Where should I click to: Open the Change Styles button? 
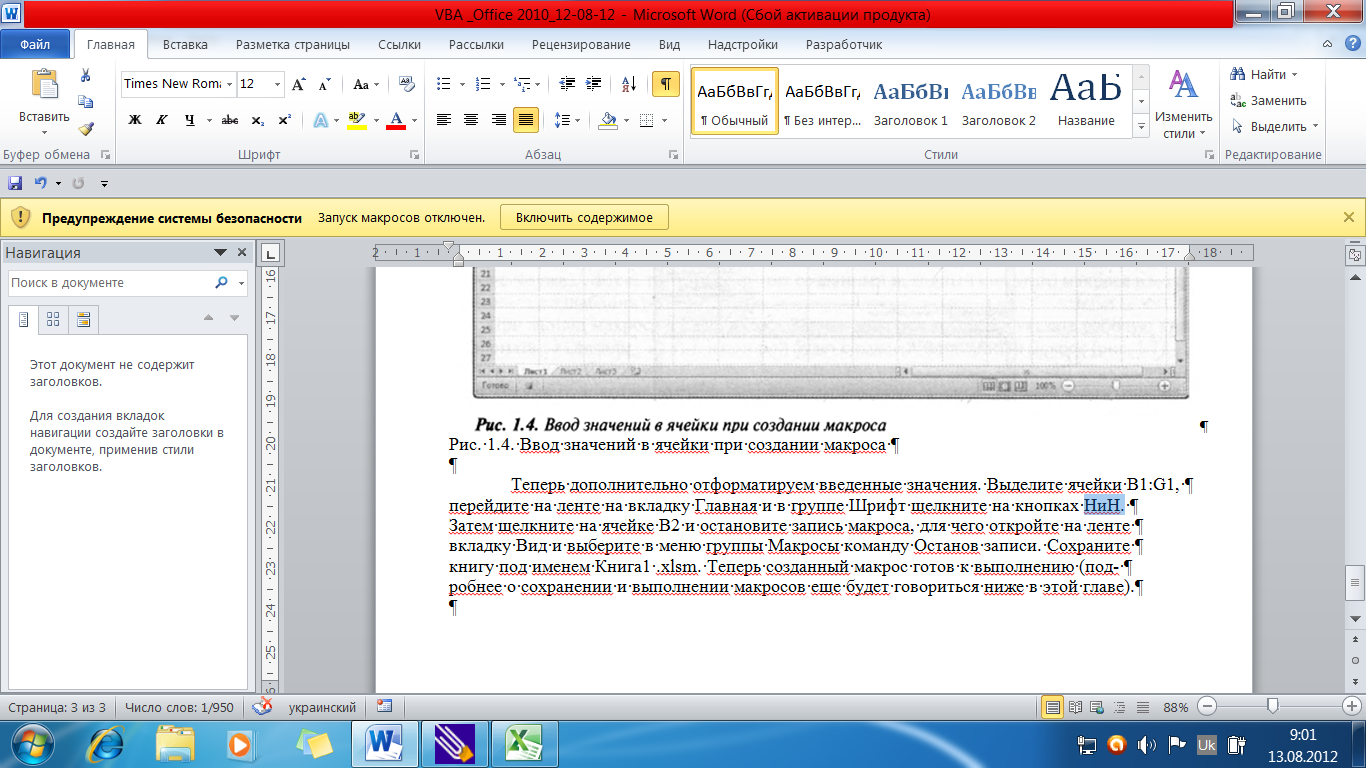pyautogui.click(x=1184, y=104)
